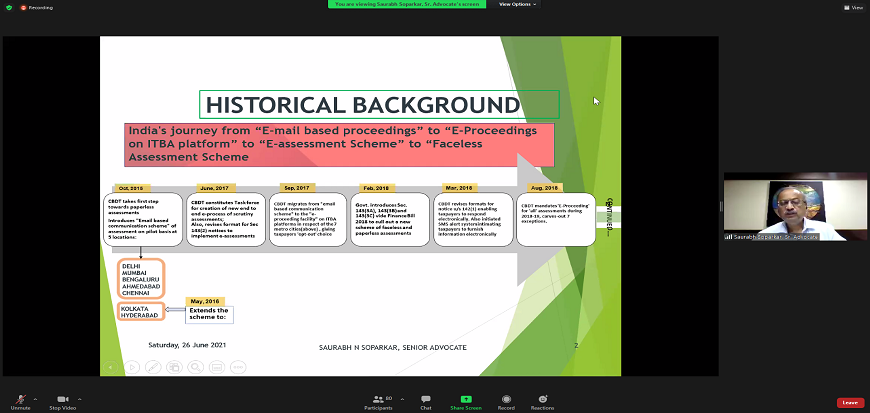Open Reactions emoji menu

pos(542,400)
